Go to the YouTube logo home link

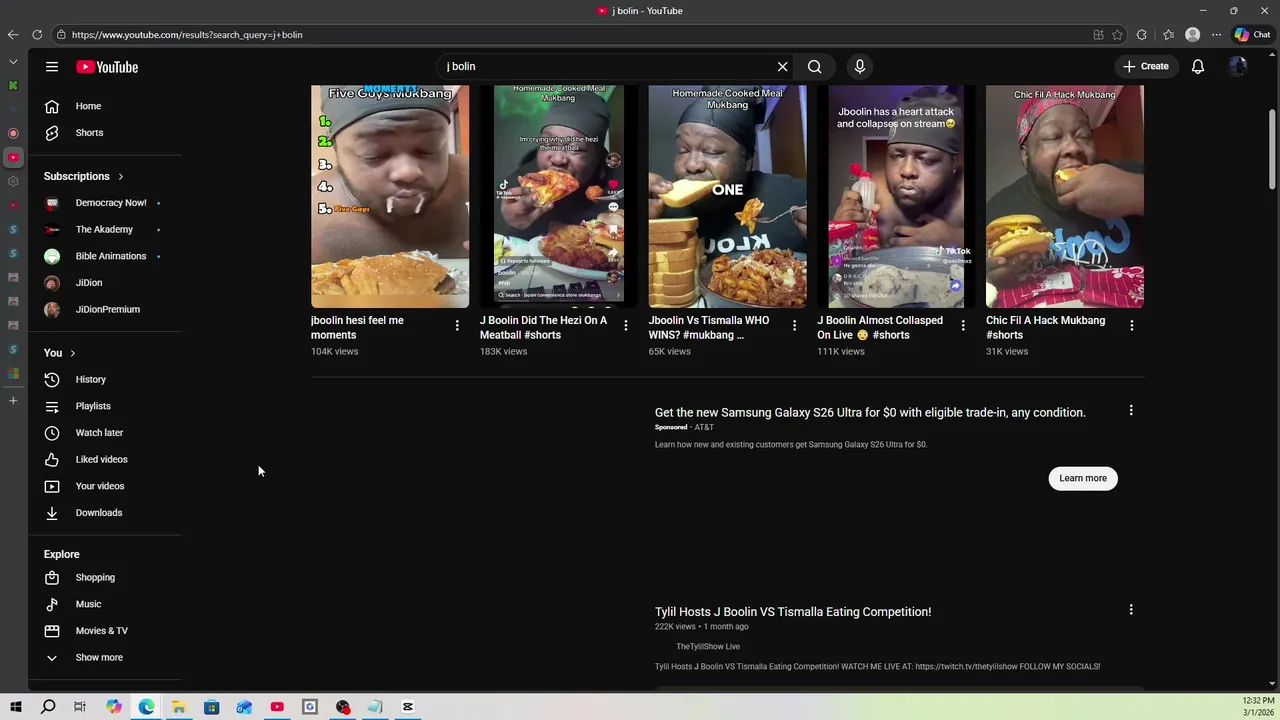point(107,67)
